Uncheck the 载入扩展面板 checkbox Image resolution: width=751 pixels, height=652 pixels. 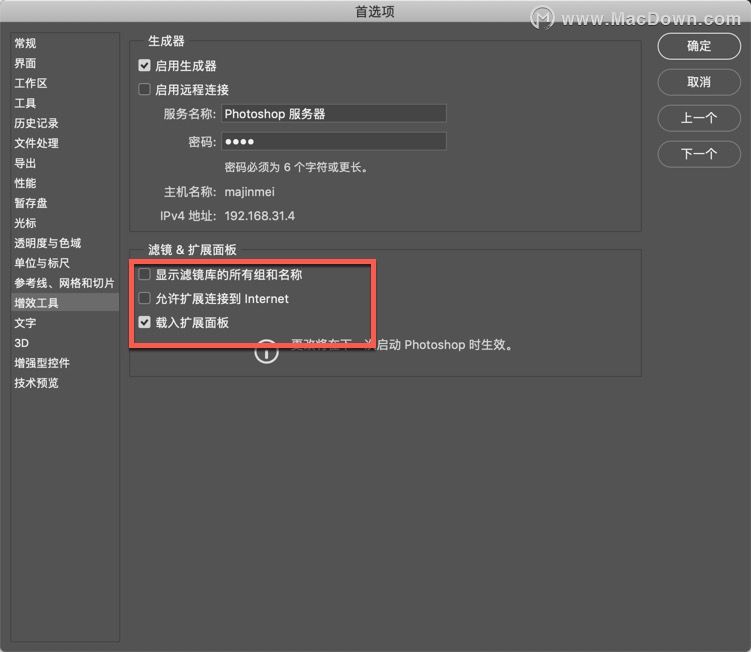[x=144, y=322]
